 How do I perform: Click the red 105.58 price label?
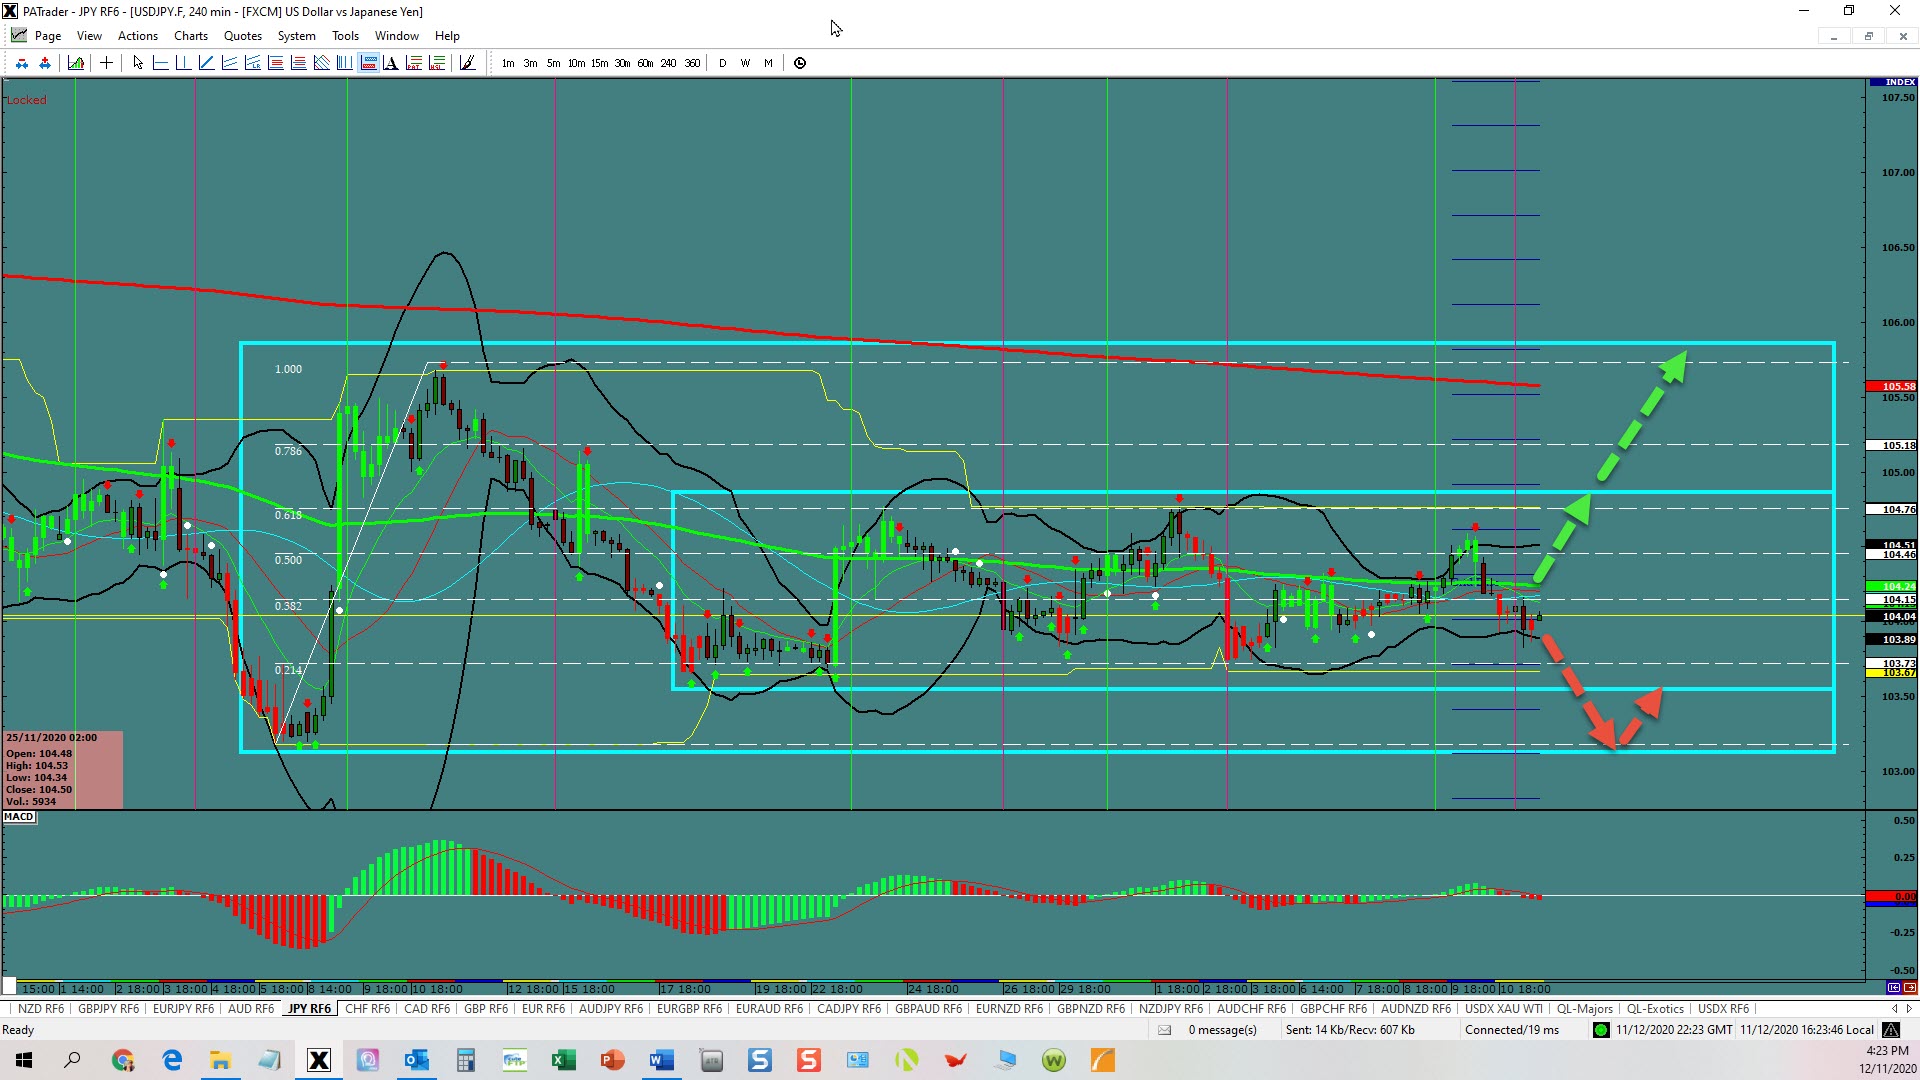(1892, 386)
